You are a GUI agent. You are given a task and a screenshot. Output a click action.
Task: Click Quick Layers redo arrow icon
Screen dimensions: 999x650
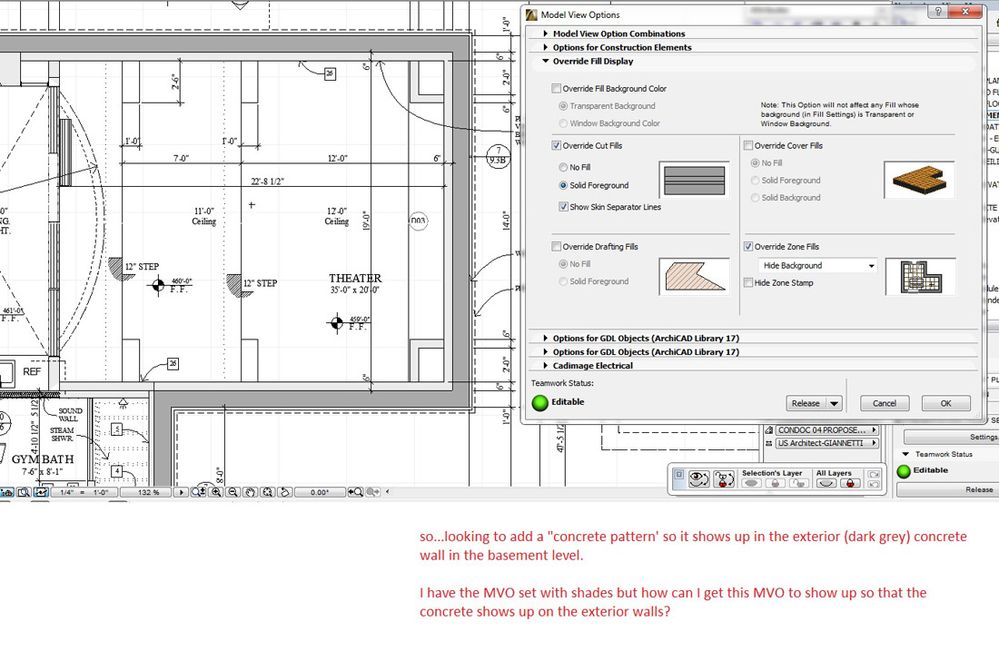(873, 474)
